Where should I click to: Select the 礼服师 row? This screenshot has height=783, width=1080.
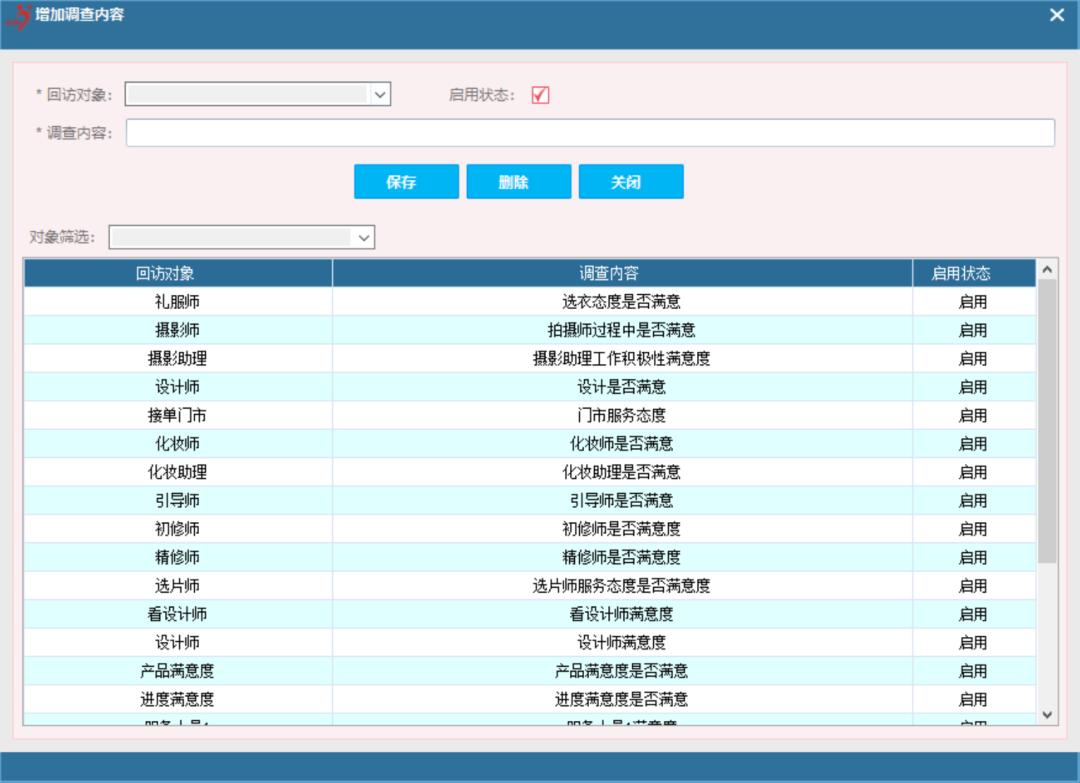click(x=178, y=302)
